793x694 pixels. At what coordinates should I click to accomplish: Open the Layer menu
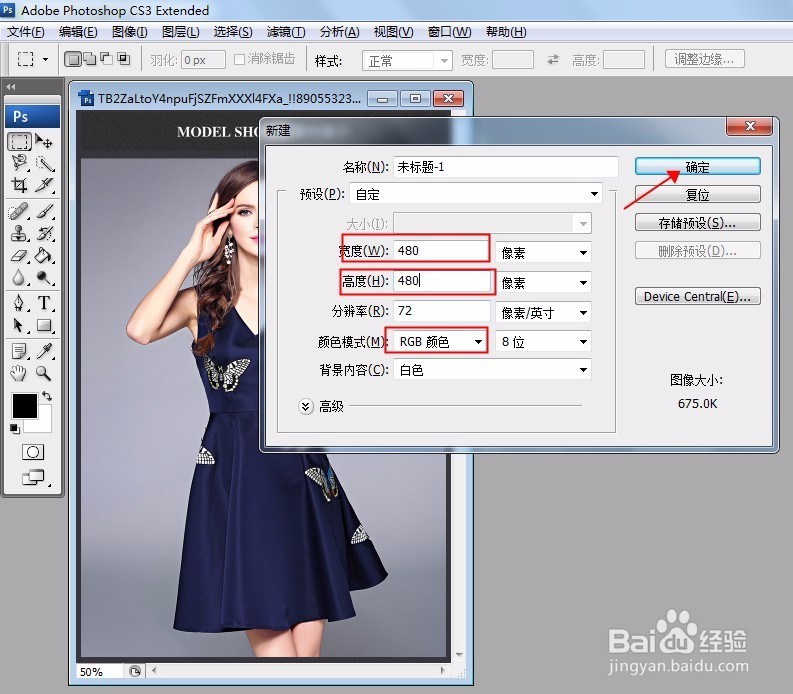[181, 32]
